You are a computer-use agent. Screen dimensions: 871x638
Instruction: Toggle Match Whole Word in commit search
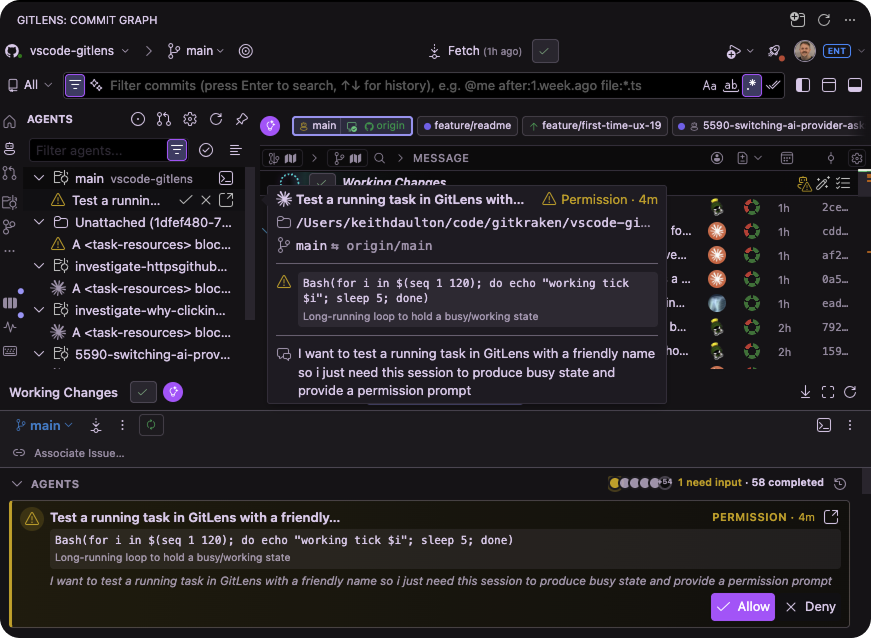click(730, 86)
